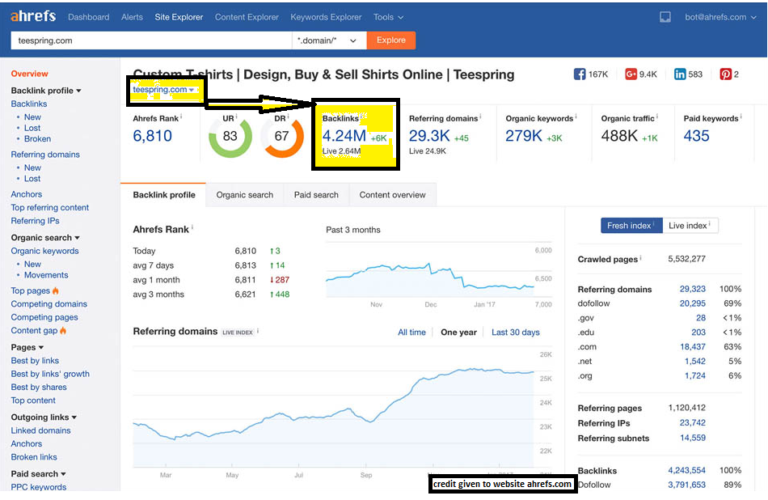Click the UR 83 gauge
The height and width of the screenshot is (500, 768).
[230, 137]
